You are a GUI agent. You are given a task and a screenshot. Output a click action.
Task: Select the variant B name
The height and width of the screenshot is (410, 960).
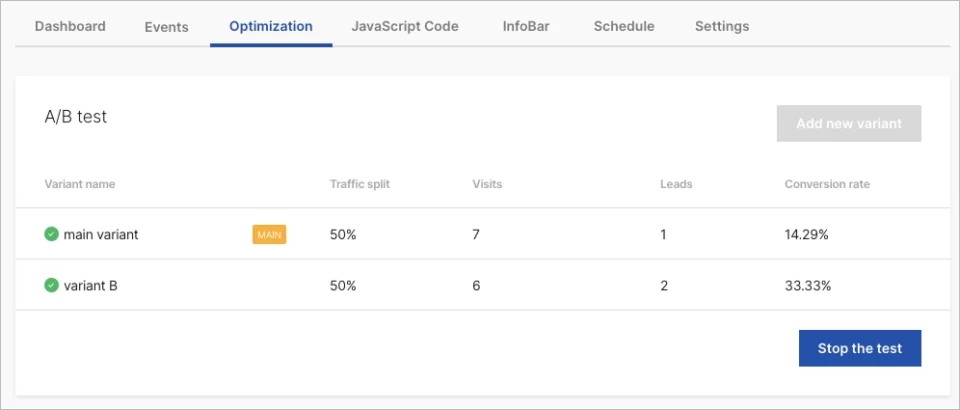tap(90, 285)
